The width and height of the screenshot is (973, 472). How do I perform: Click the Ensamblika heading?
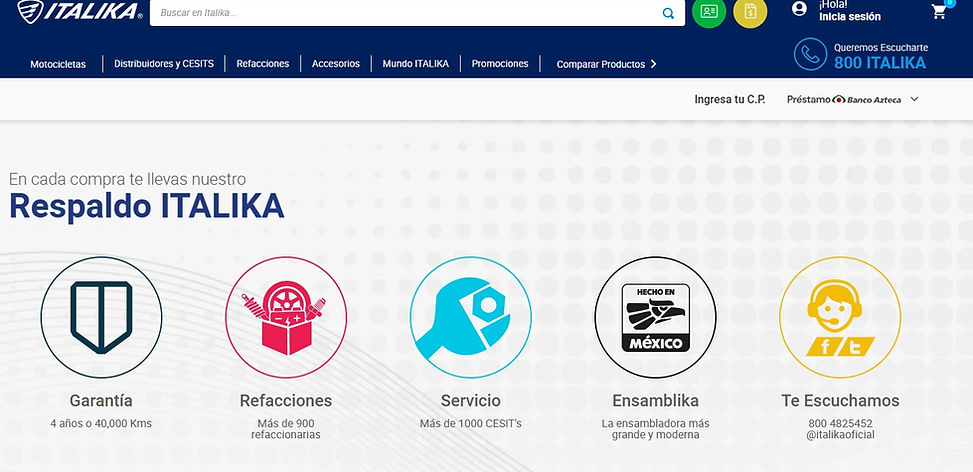point(655,401)
